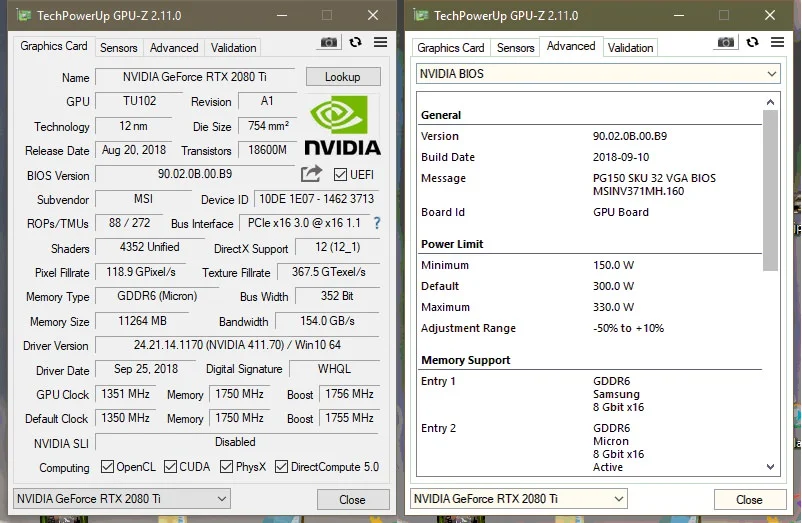Viewport: 802px width, 523px height.
Task: Open GPU selector dropdown in left window
Action: 121,498
